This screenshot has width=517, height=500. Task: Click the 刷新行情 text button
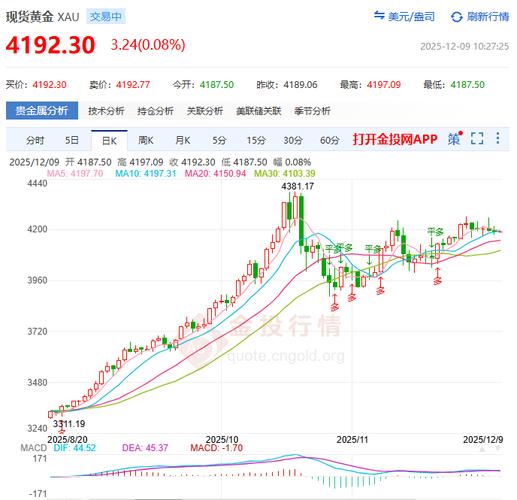pos(488,16)
